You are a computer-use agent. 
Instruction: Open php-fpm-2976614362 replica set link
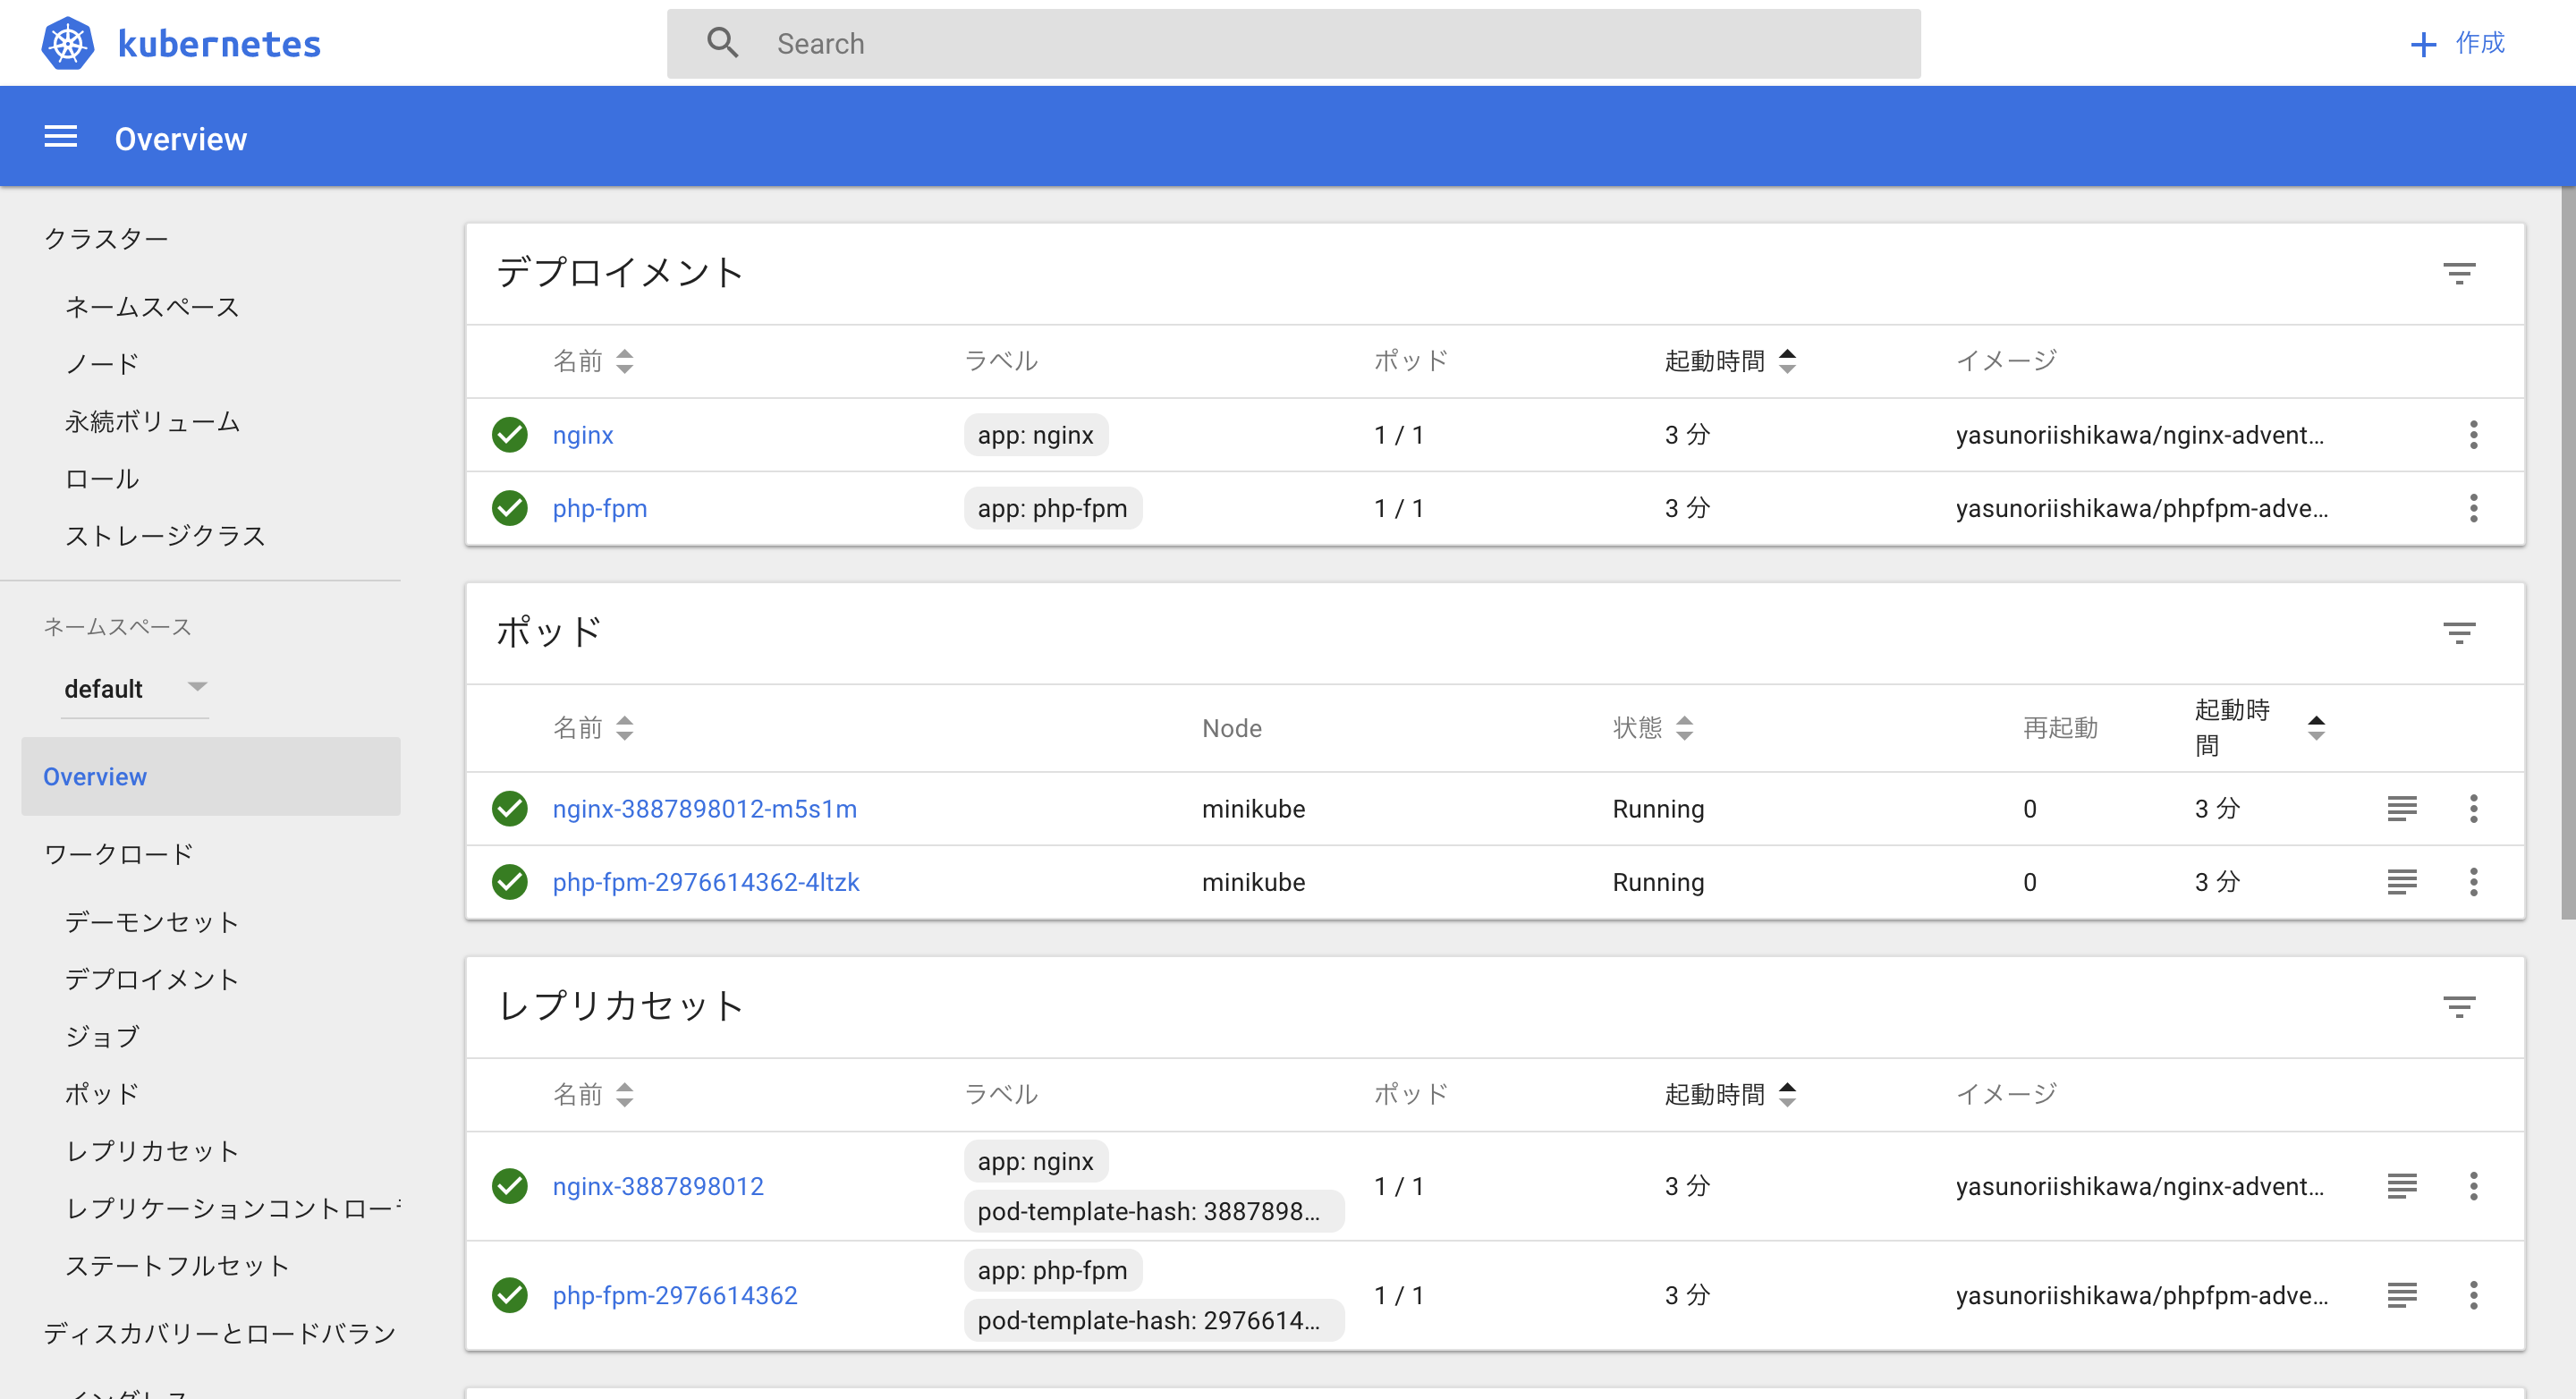675,1295
